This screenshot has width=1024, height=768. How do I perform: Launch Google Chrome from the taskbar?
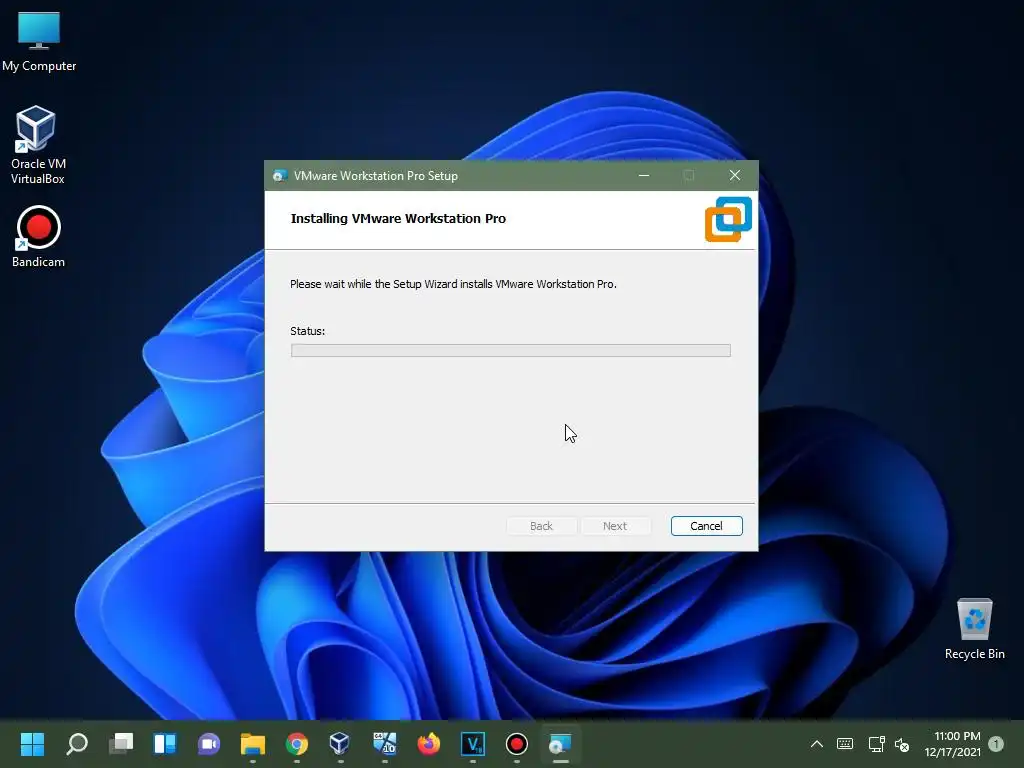296,744
